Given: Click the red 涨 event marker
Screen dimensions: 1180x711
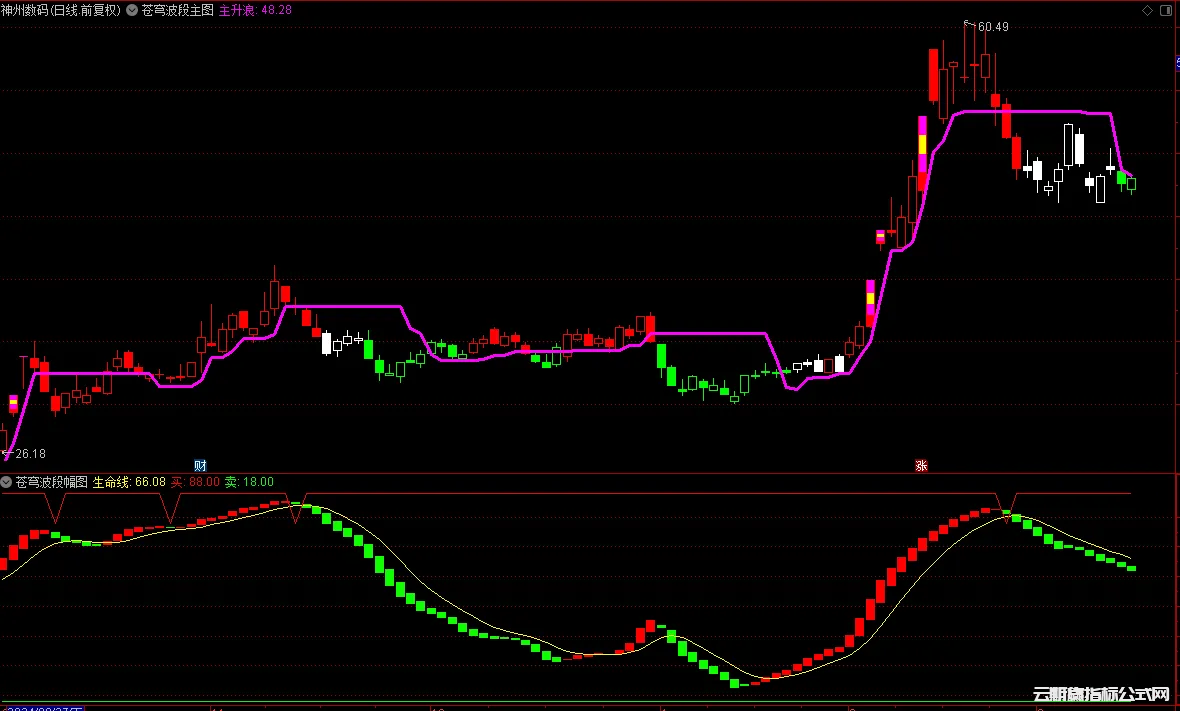Looking at the screenshot, I should click(921, 465).
